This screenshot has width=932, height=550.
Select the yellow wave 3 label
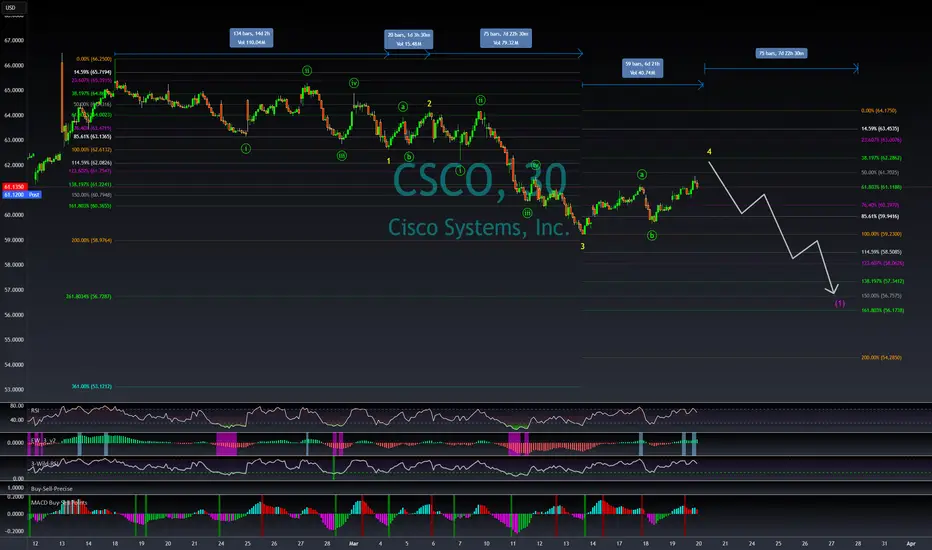point(582,246)
